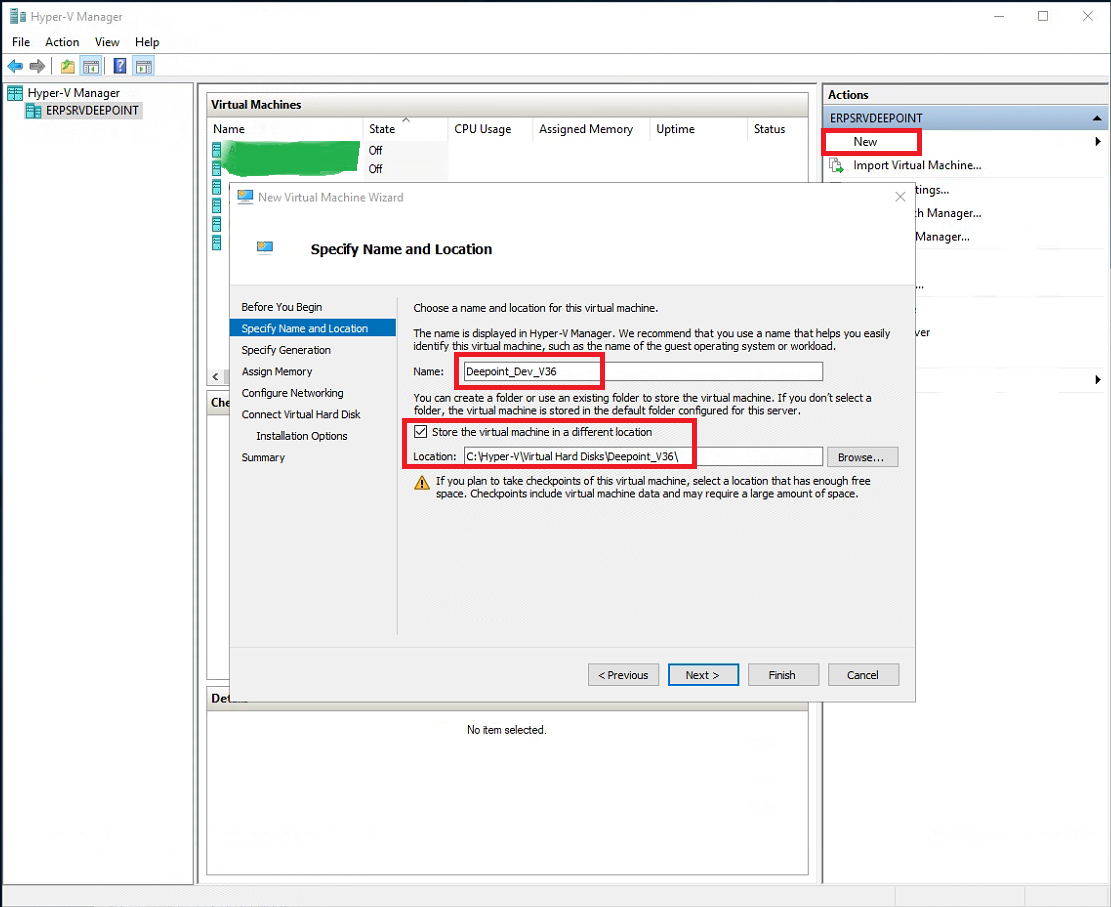The height and width of the screenshot is (907, 1111).
Task: Click the Browse button for location
Action: [x=862, y=457]
